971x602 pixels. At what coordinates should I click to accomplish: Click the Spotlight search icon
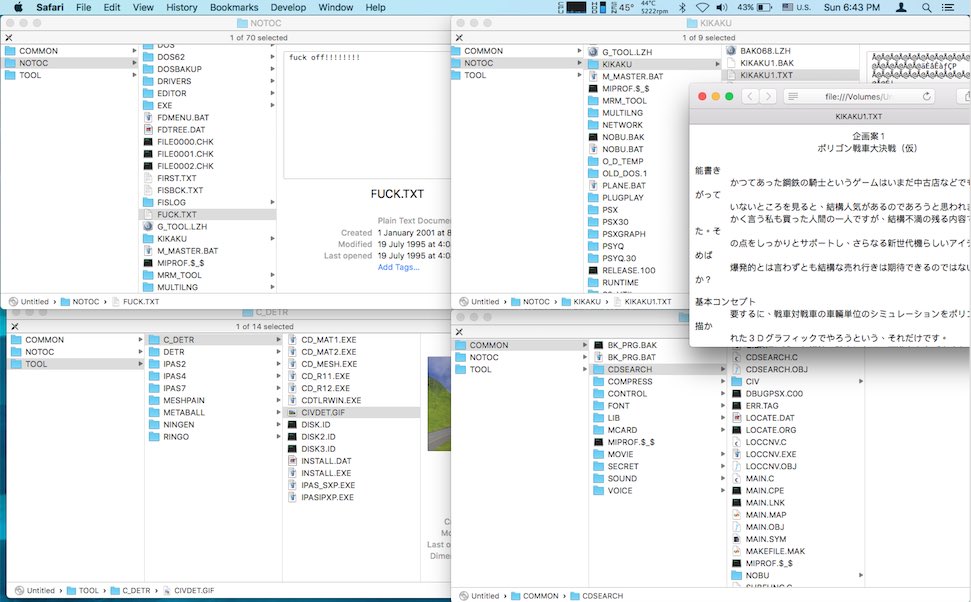[926, 7]
